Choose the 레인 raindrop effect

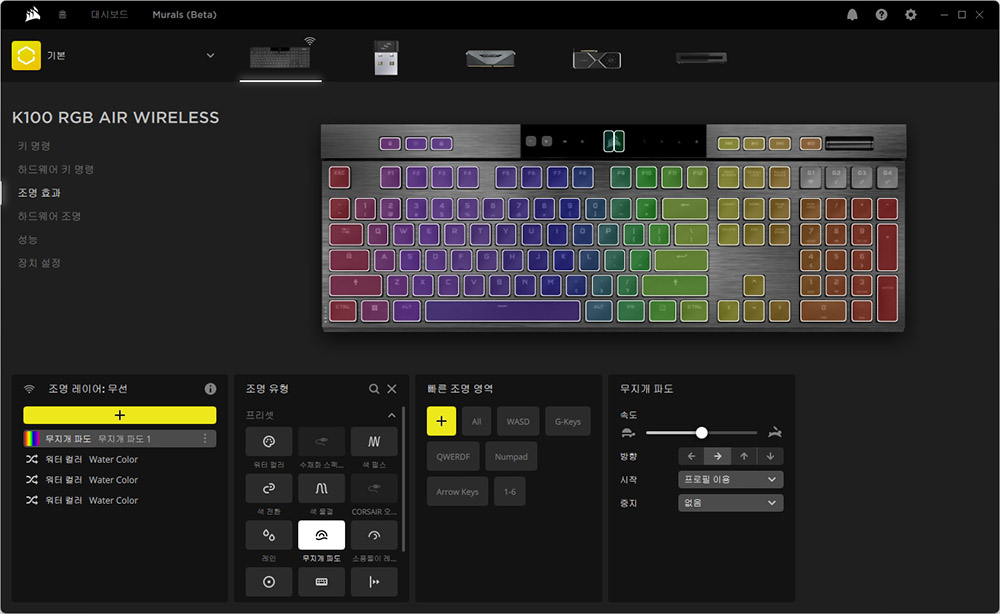pos(269,535)
